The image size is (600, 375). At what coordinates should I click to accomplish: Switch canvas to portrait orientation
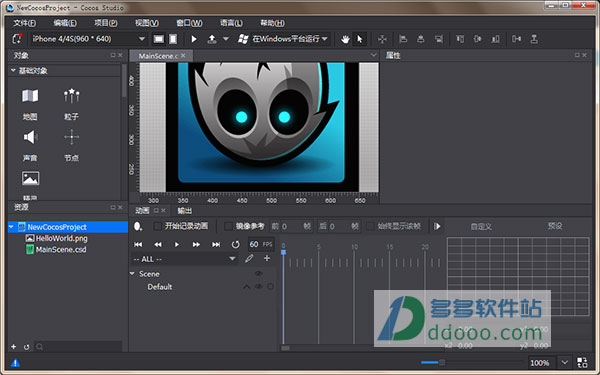pos(173,39)
